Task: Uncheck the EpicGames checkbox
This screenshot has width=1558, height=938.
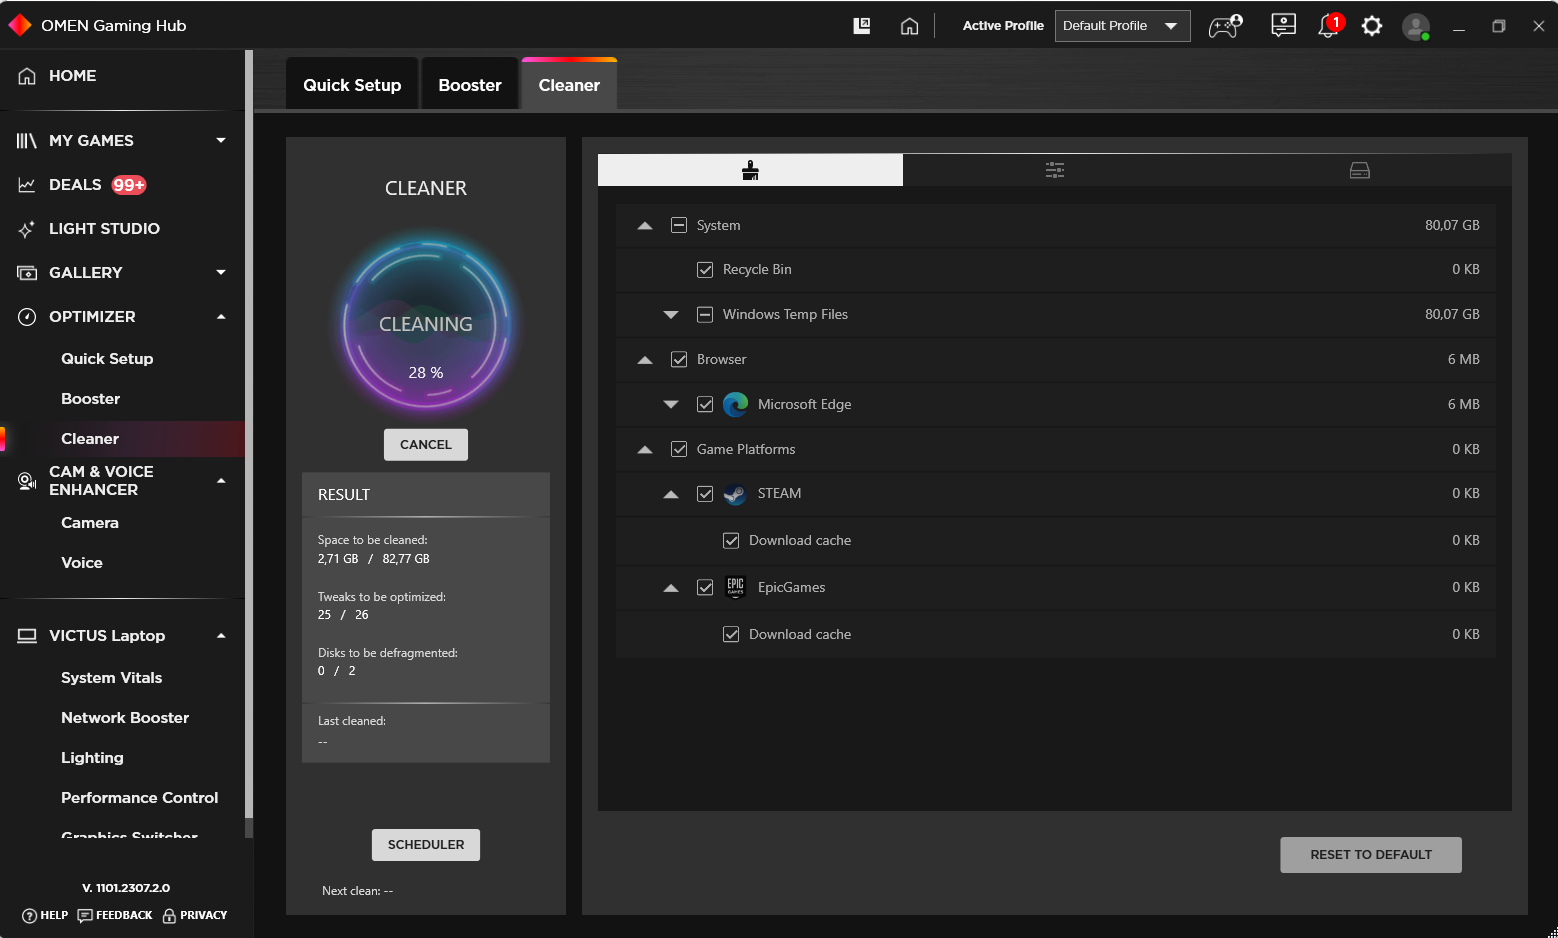Action: pos(705,587)
